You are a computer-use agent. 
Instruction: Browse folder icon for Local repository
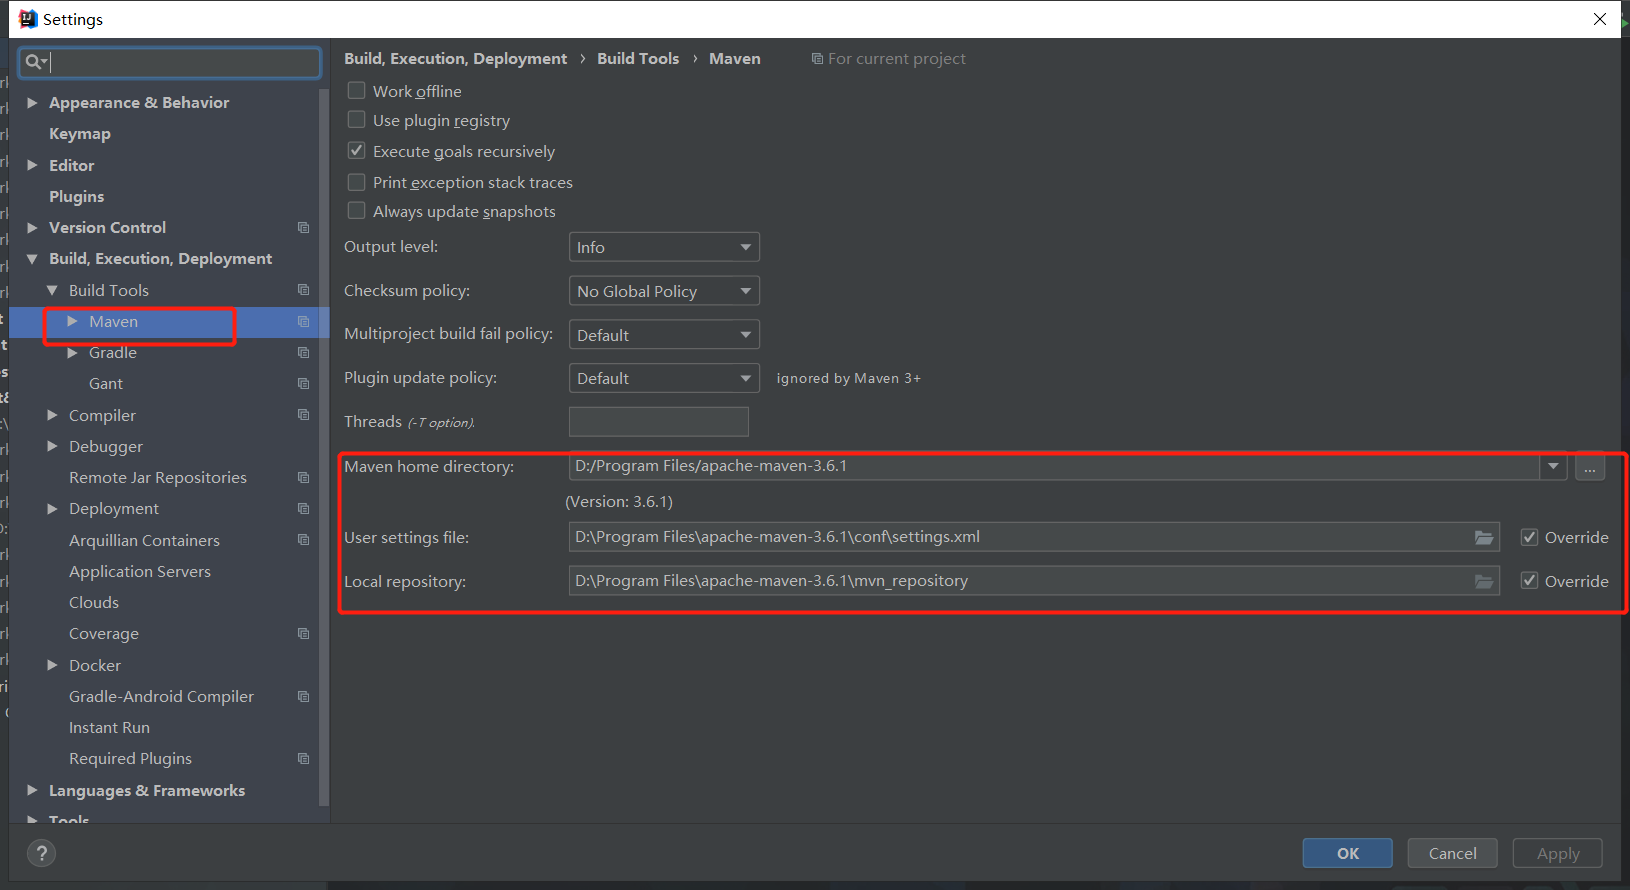[1484, 582]
